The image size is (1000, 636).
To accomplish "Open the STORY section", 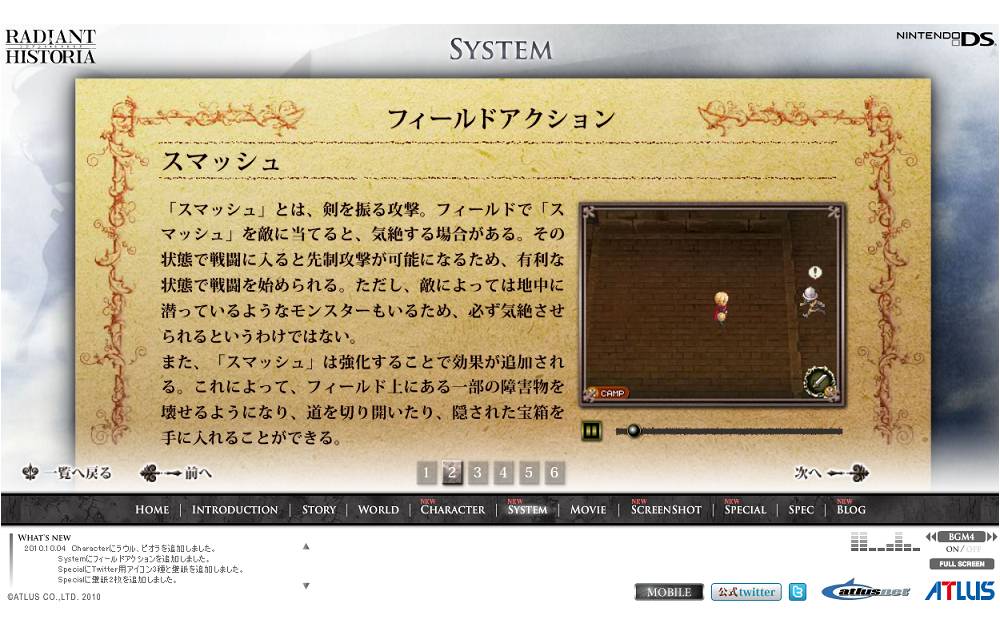I will coord(319,510).
